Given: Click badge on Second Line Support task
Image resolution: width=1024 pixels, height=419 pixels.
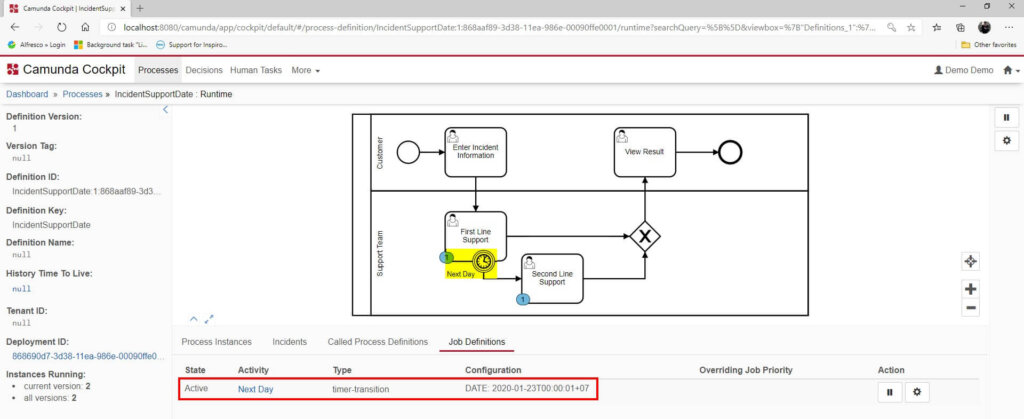Looking at the screenshot, I should [x=522, y=300].
